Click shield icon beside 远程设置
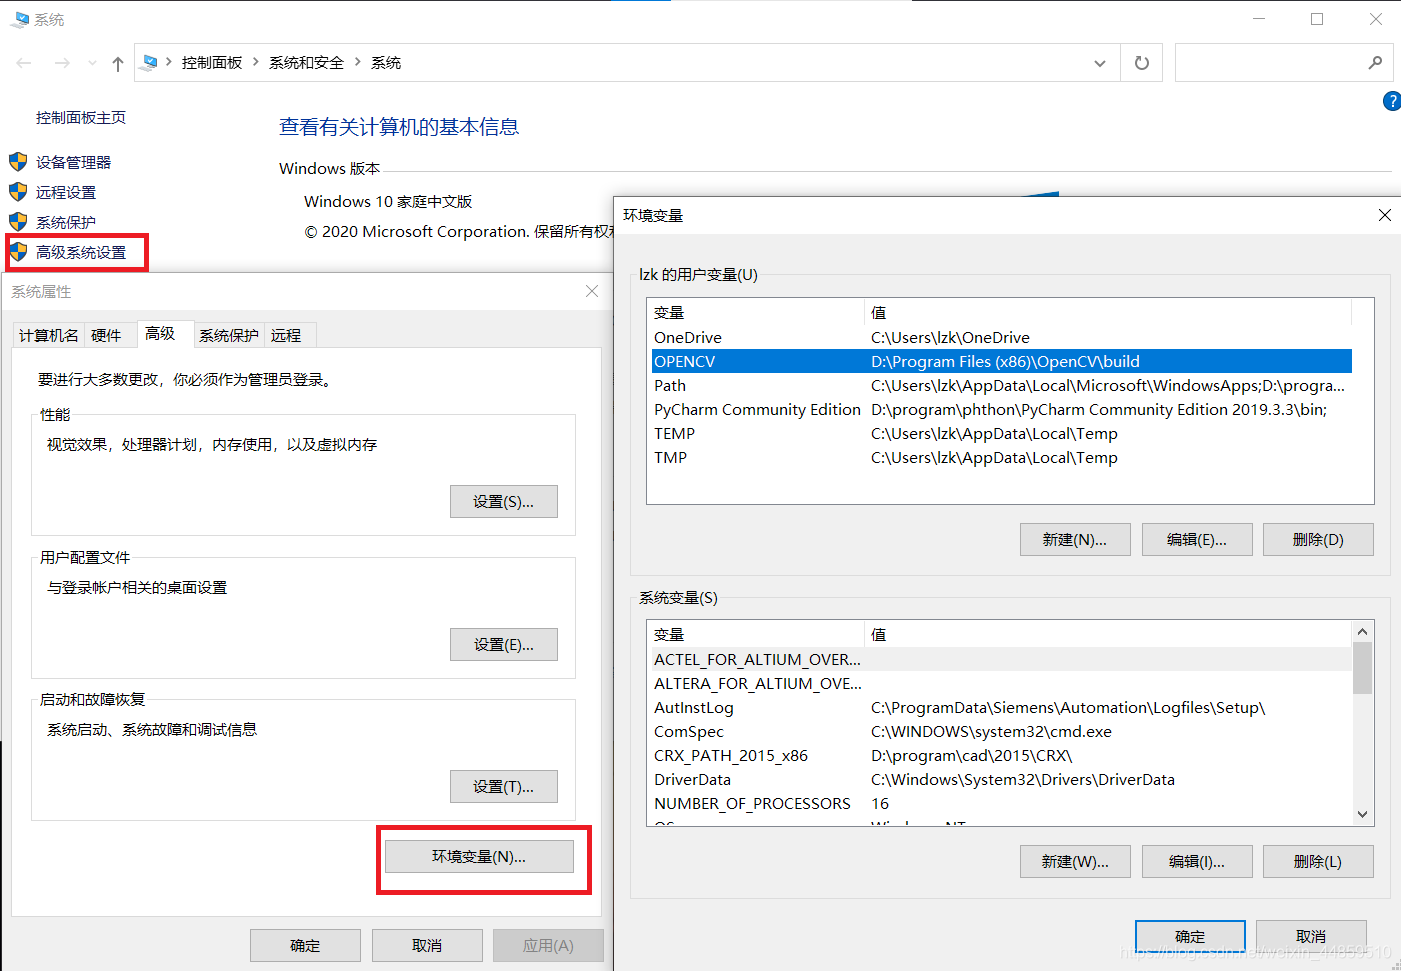The height and width of the screenshot is (971, 1401). coord(18,192)
